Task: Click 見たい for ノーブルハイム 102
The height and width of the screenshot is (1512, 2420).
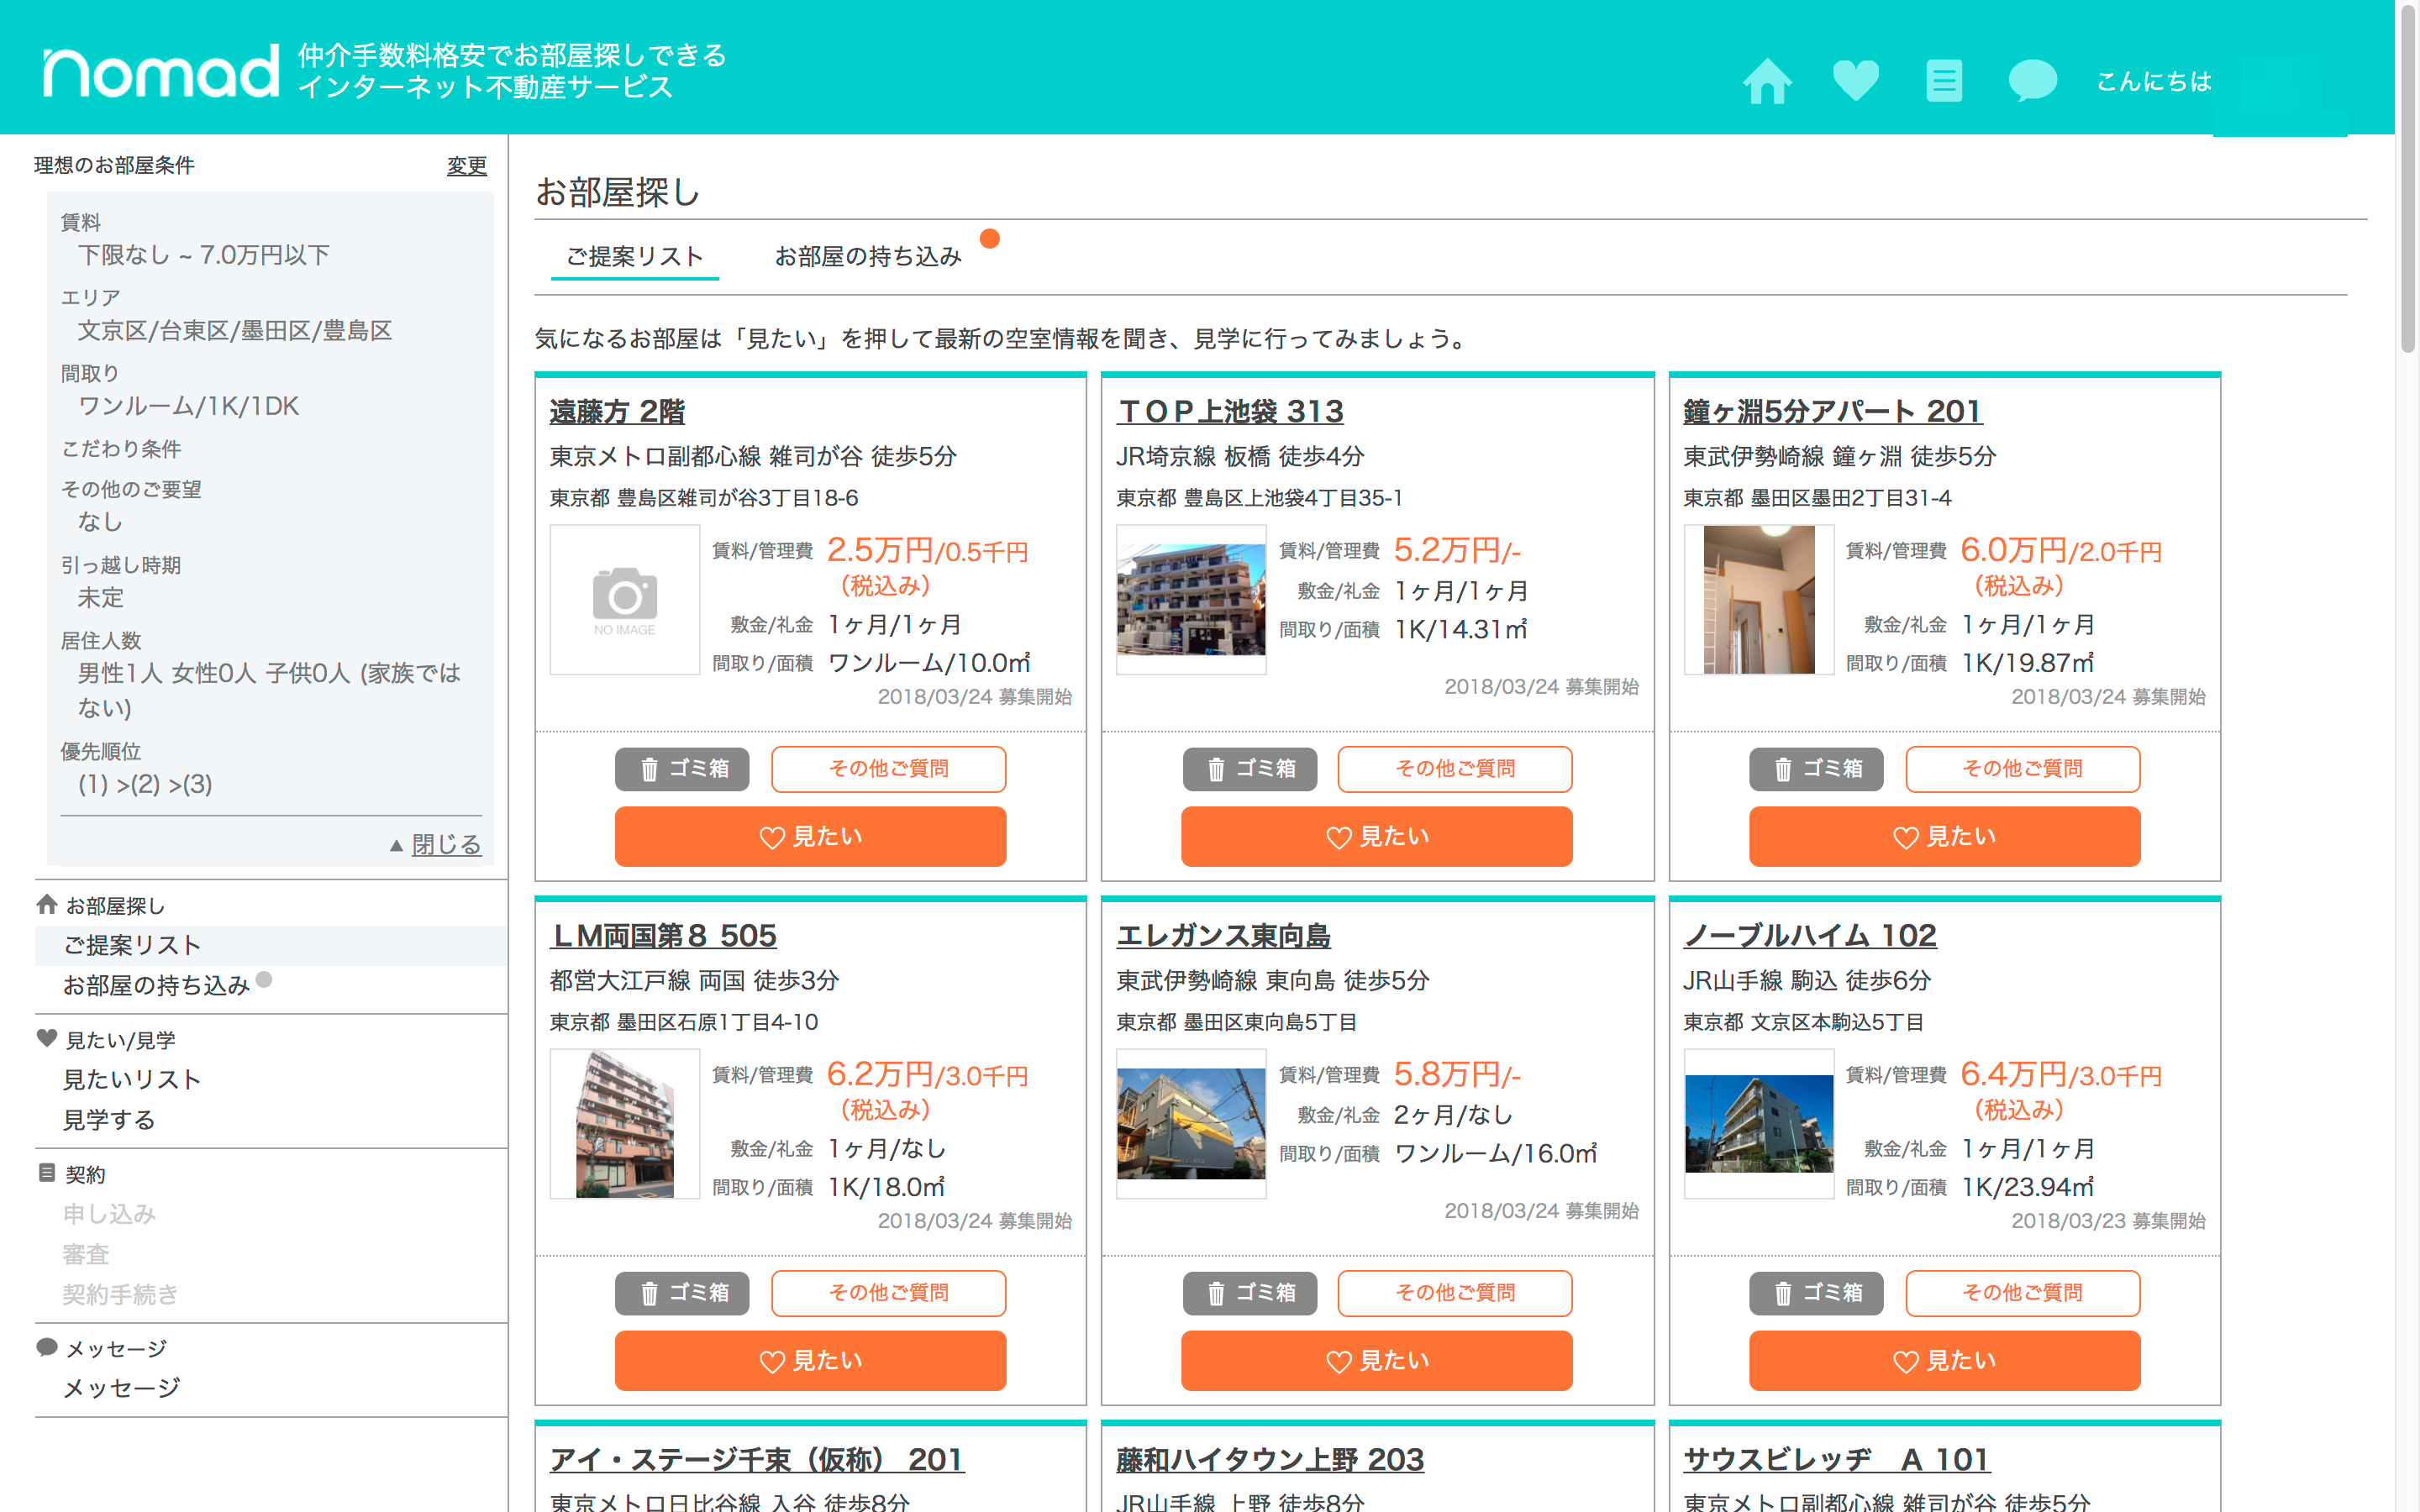Action: click(1944, 1361)
